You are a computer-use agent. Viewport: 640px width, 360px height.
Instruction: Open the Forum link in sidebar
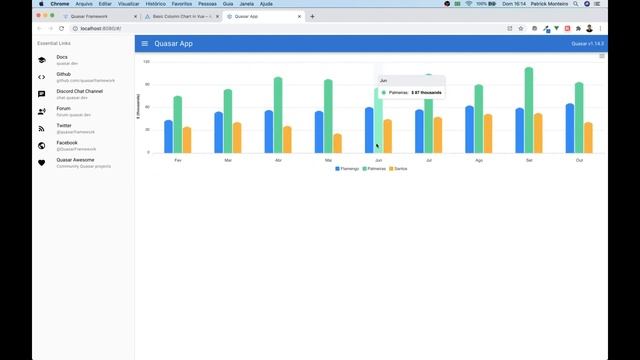point(83,111)
